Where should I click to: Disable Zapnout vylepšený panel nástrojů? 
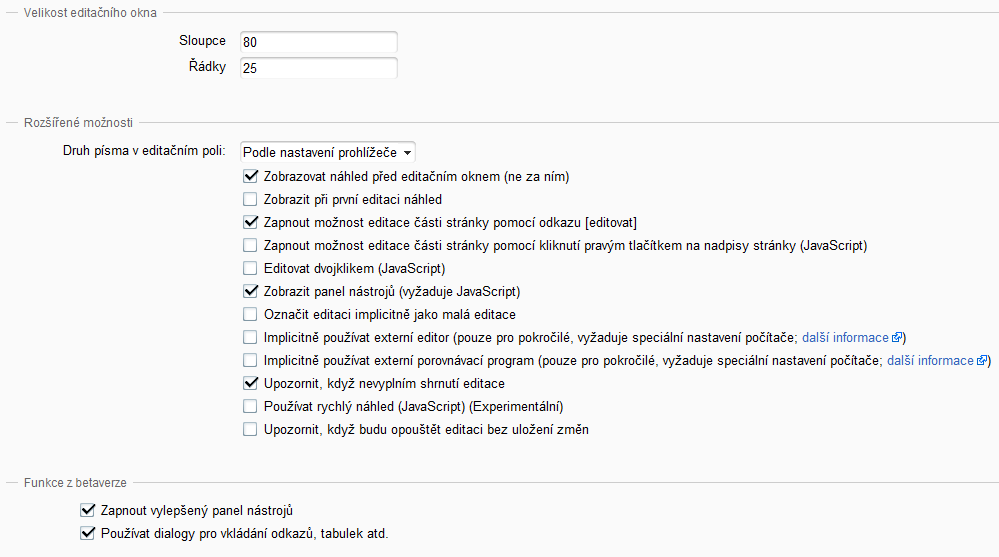(87, 510)
